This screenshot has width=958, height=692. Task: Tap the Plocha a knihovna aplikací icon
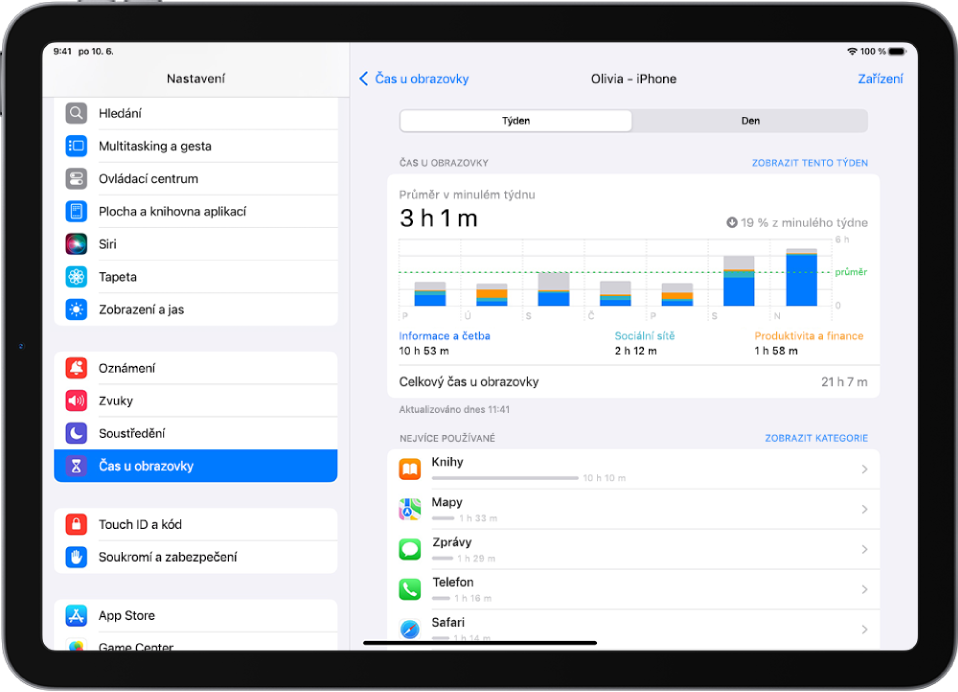[76, 211]
